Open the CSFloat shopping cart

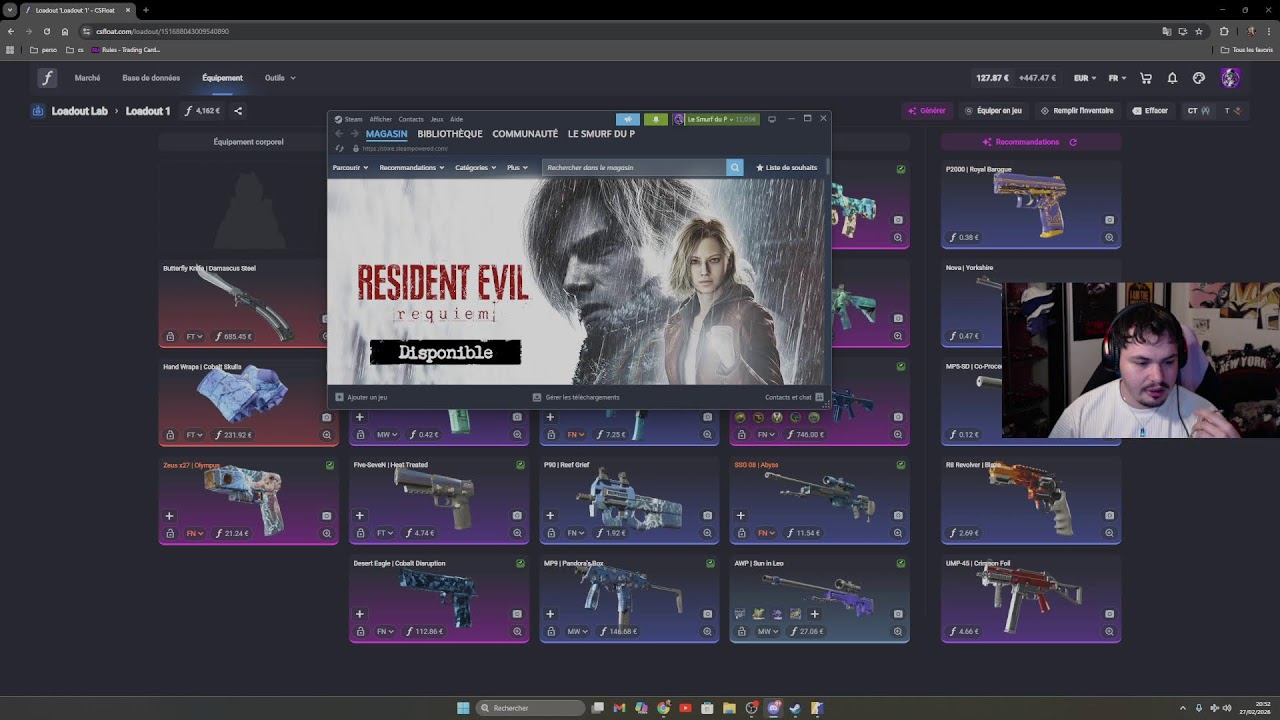pos(1146,78)
